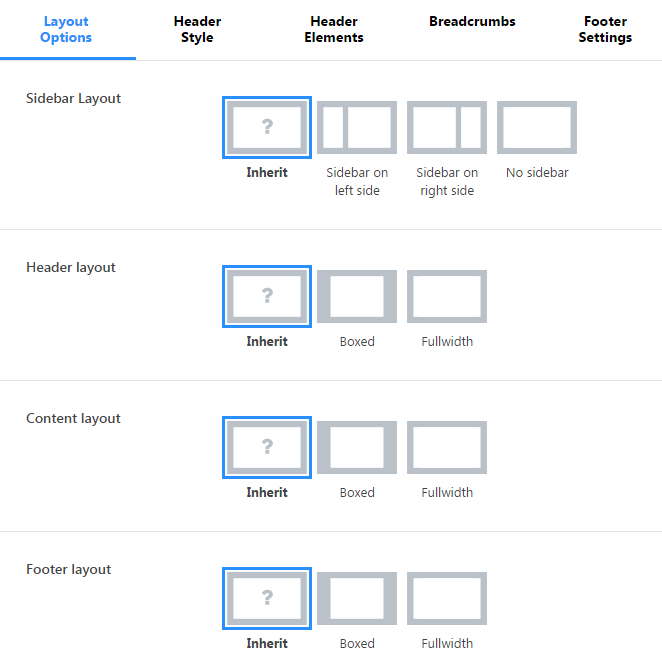The image size is (662, 672).
Task: Open the Layout Options tab
Action: coord(66,29)
